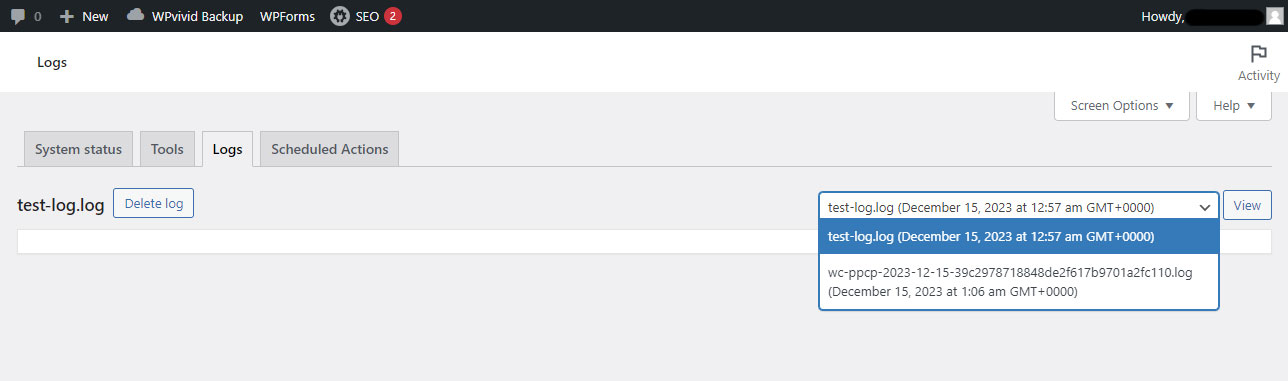
Task: Click the red SEO notification badge
Action: (x=393, y=16)
